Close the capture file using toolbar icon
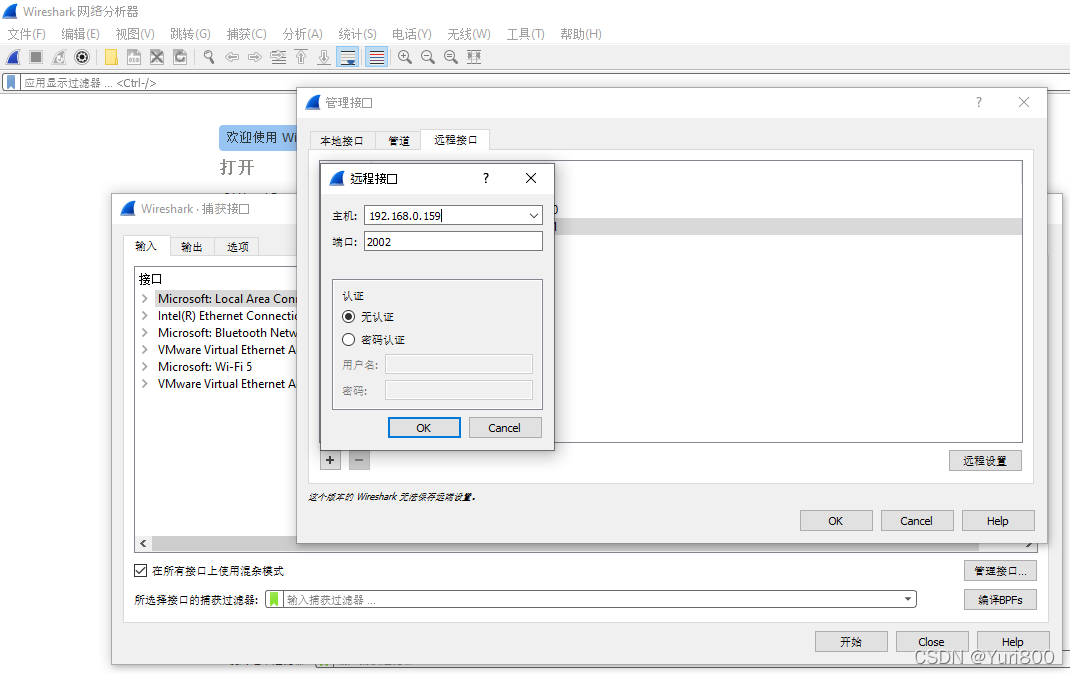1070x674 pixels. (x=157, y=57)
